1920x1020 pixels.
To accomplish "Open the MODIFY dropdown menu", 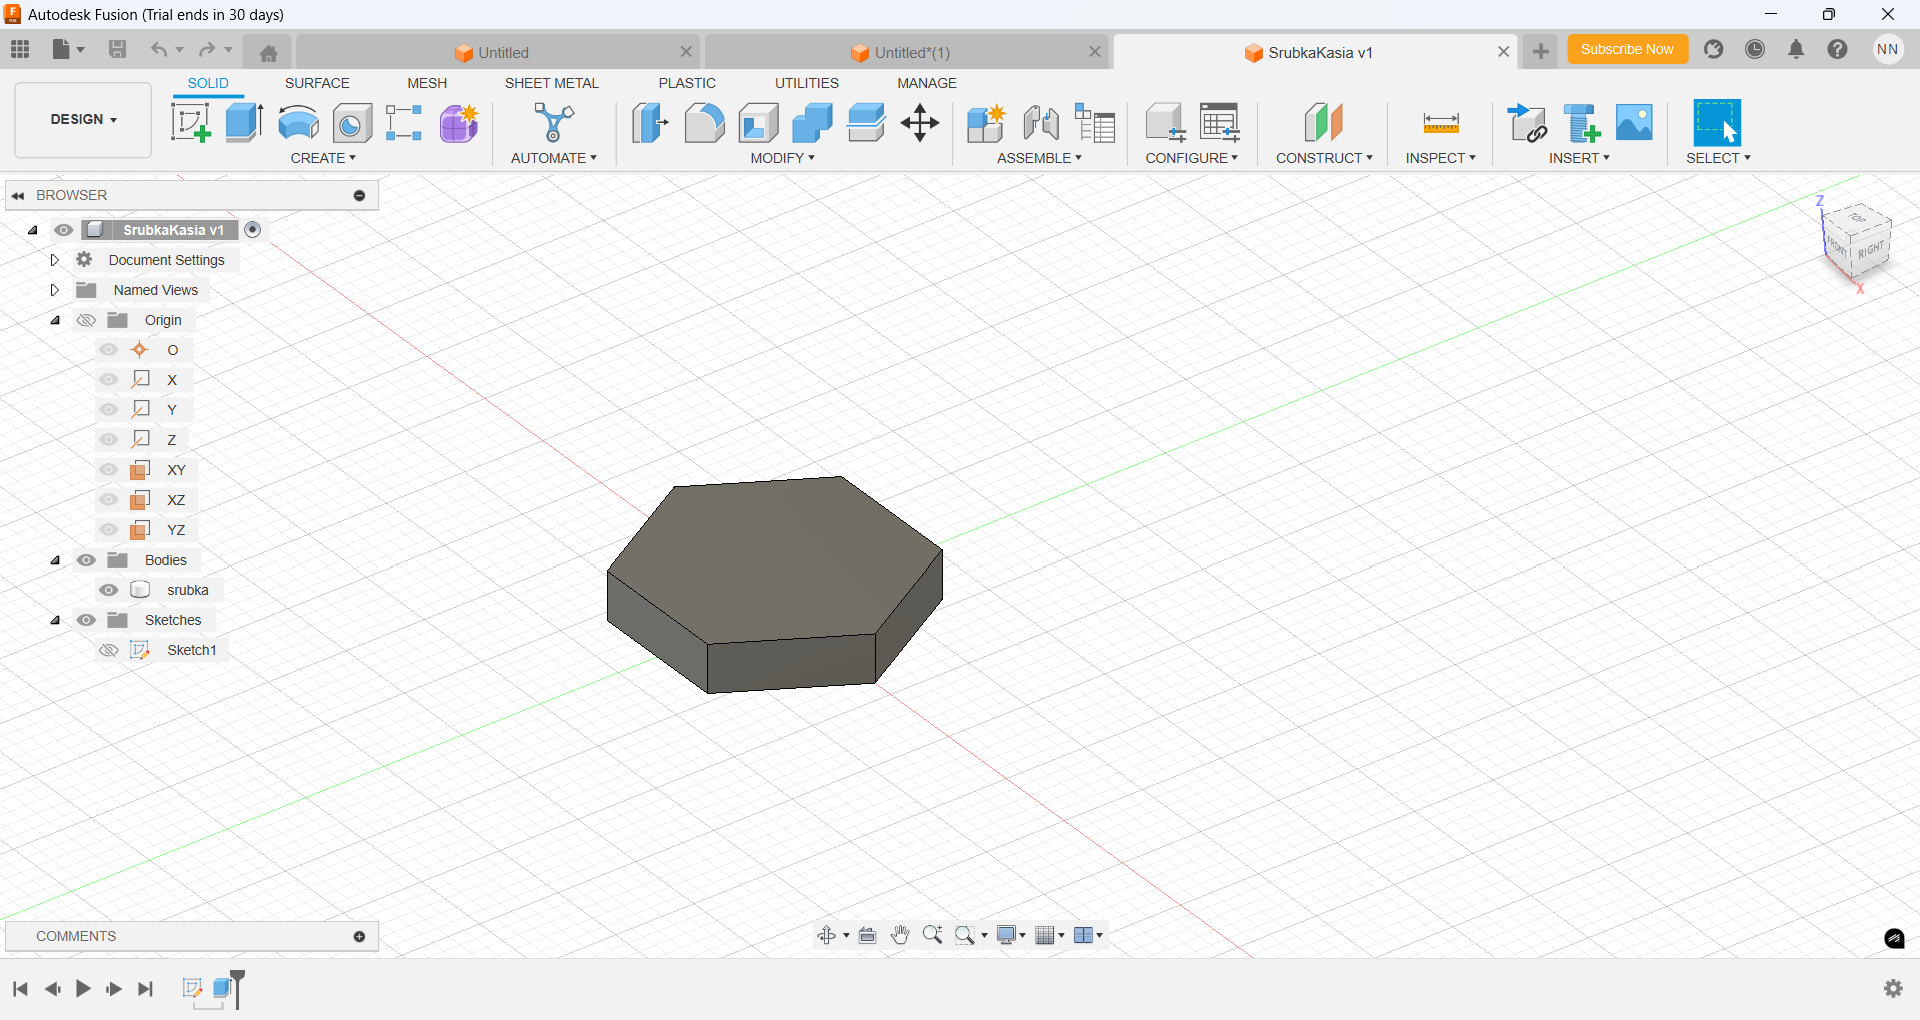I will pos(783,158).
